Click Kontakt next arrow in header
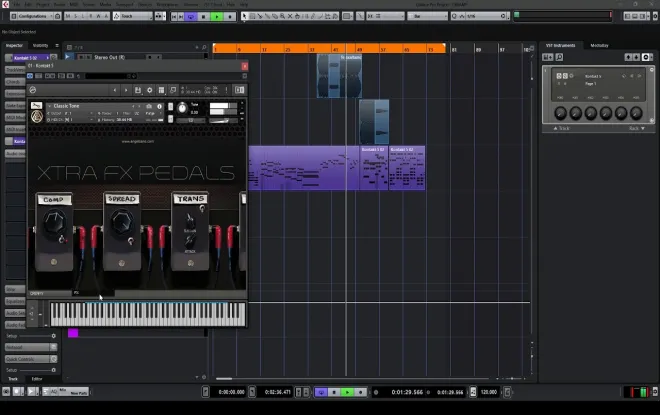Image resolution: width=660 pixels, height=415 pixels. 126,90
